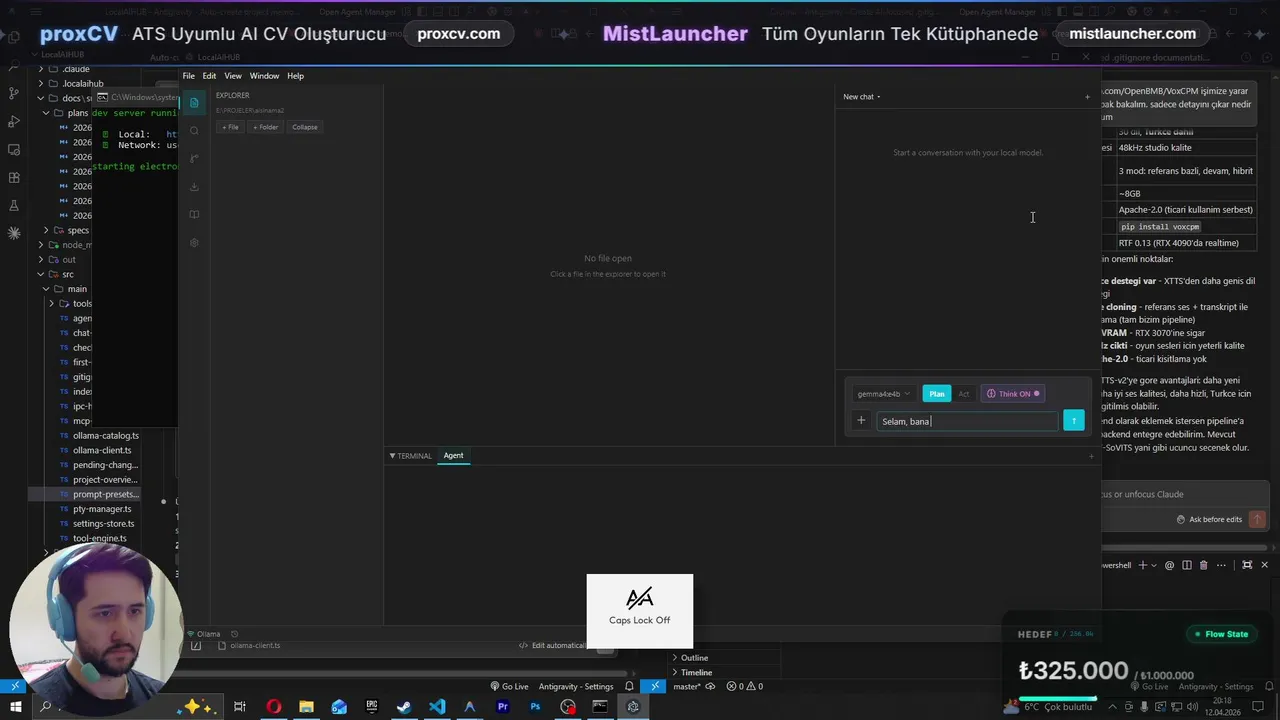The height and width of the screenshot is (720, 1280).
Task: Open New chat dropdown
Action: [861, 97]
